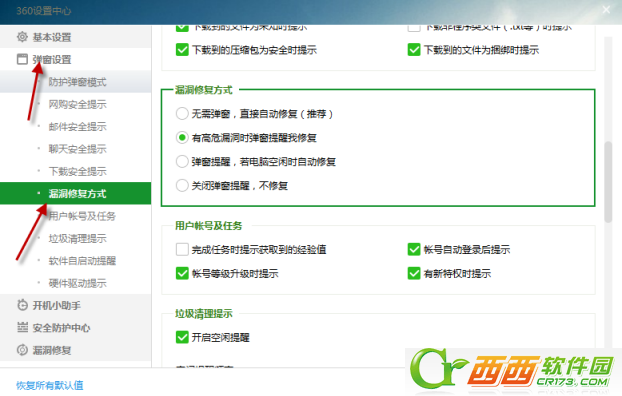Image resolution: width=622 pixels, height=396 pixels.
Task: Choose 有高危漏洞时弹窗提醒我修复 radio option
Action: 182,138
